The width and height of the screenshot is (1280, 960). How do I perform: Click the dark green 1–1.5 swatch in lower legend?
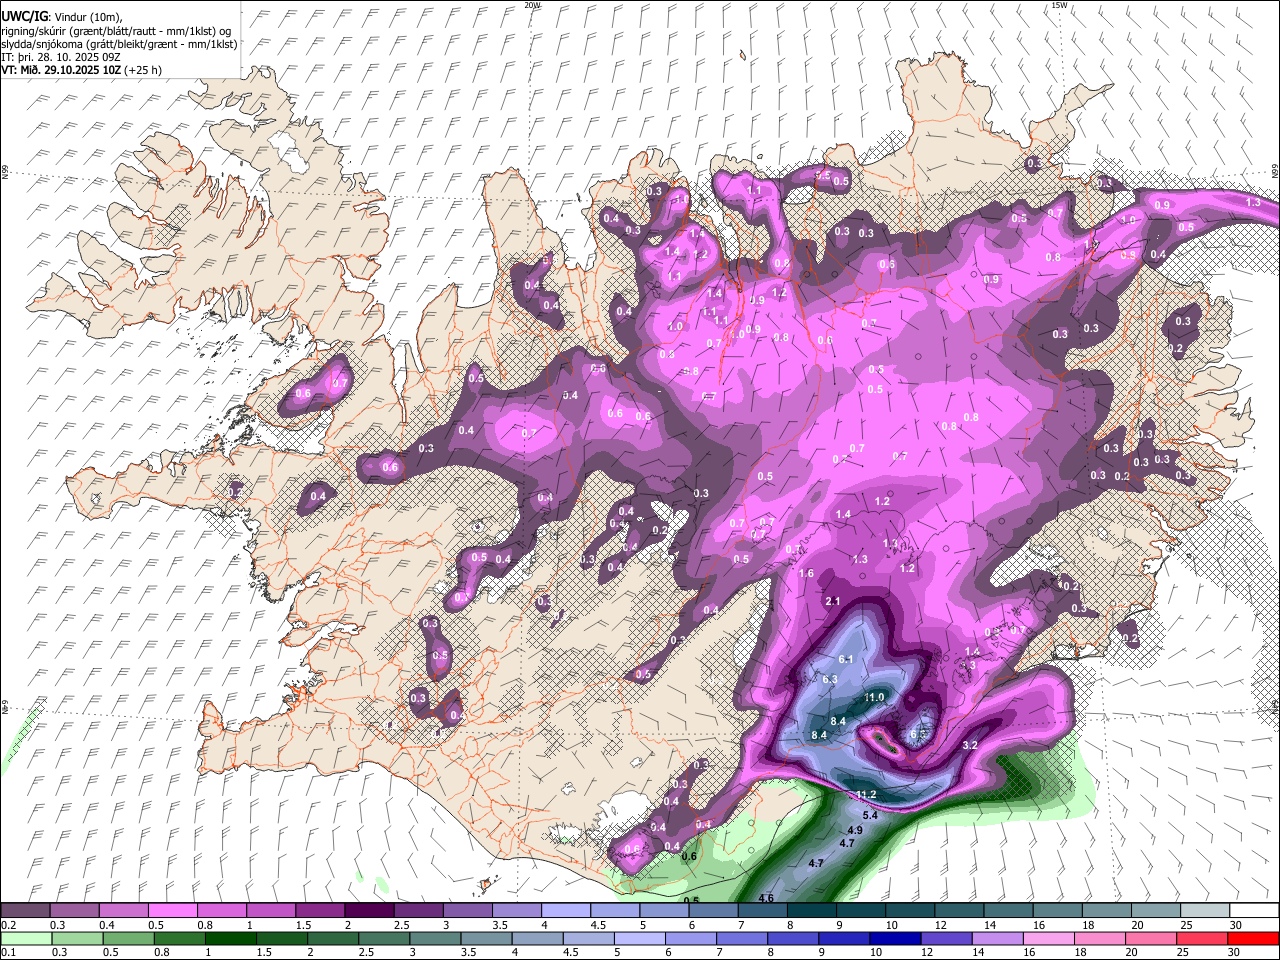(x=231, y=938)
